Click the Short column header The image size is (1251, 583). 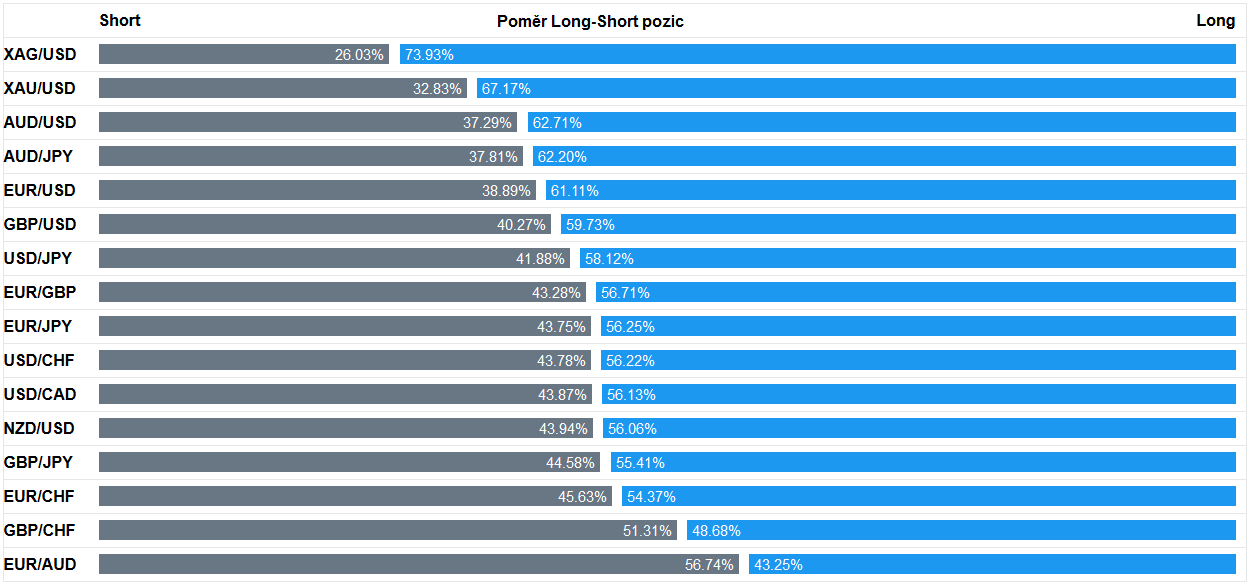120,20
